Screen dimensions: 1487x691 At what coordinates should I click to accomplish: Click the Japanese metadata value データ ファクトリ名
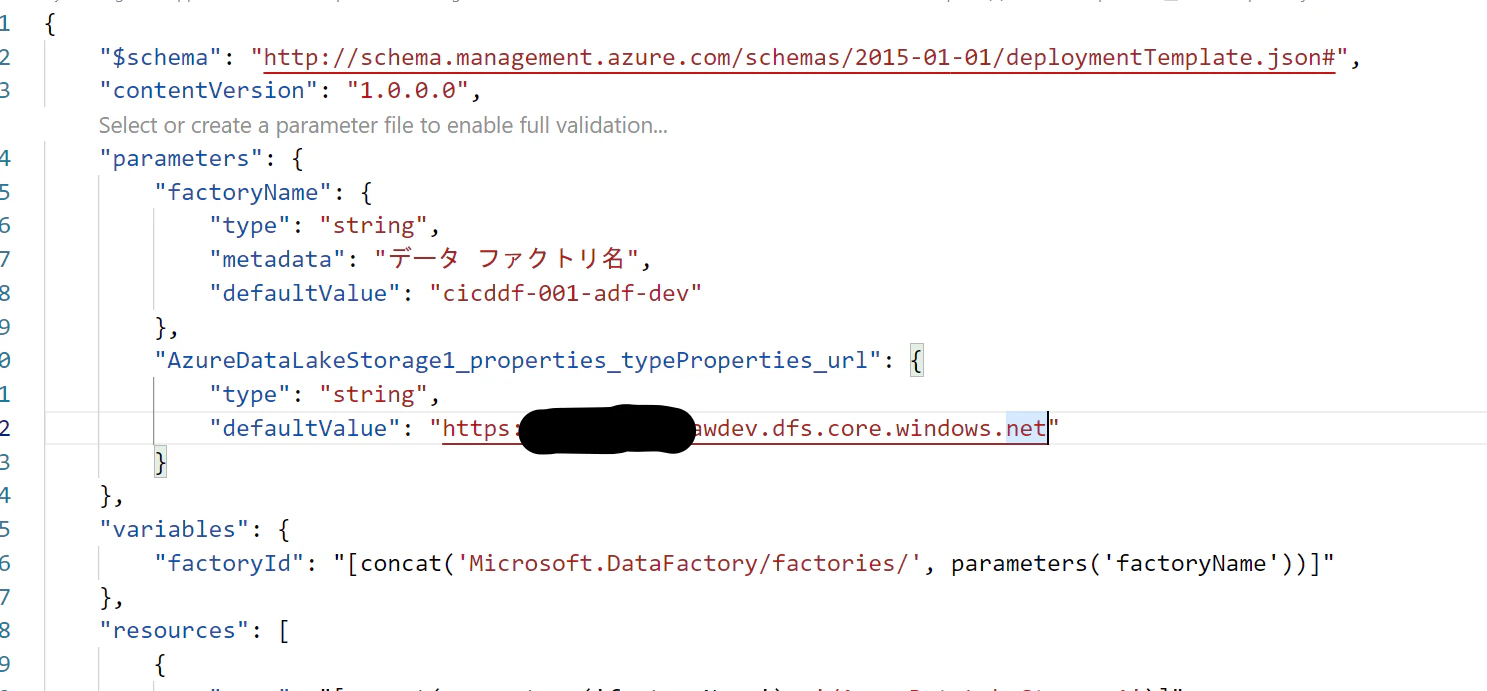pos(507,259)
